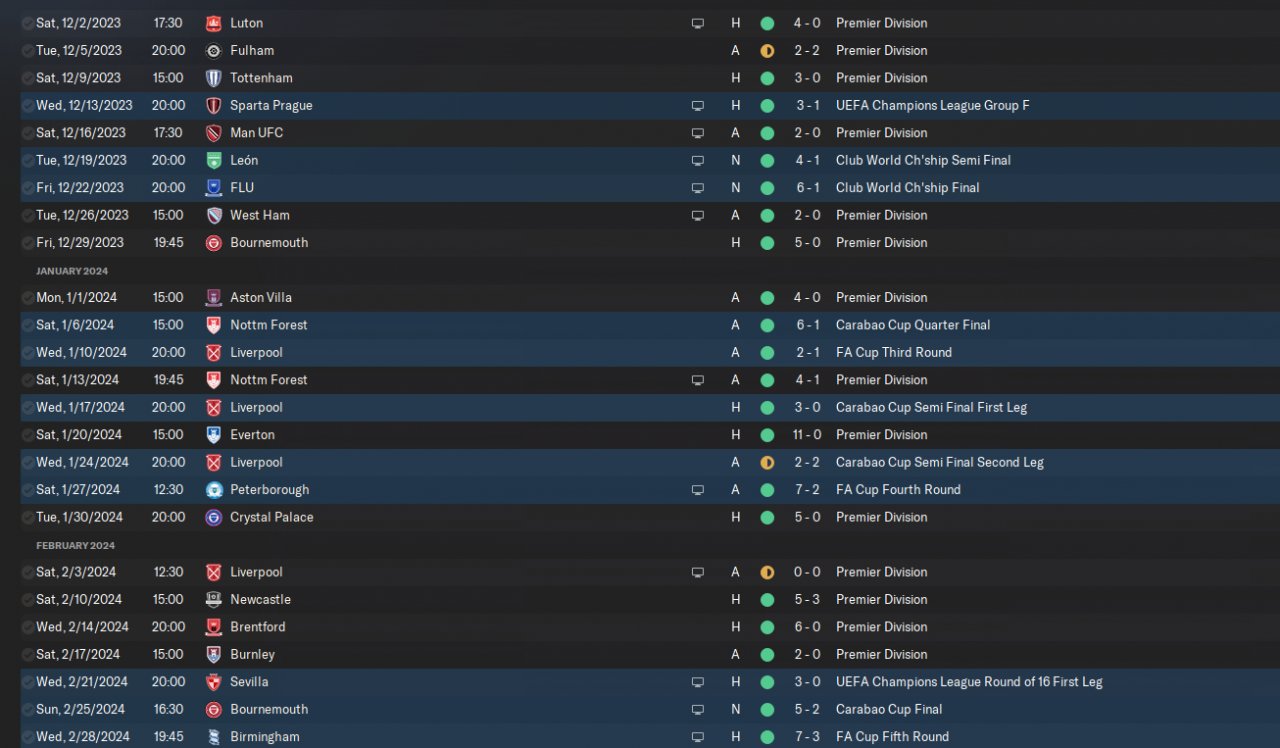Open the FLU team name link
The image size is (1280, 748).
click(242, 188)
